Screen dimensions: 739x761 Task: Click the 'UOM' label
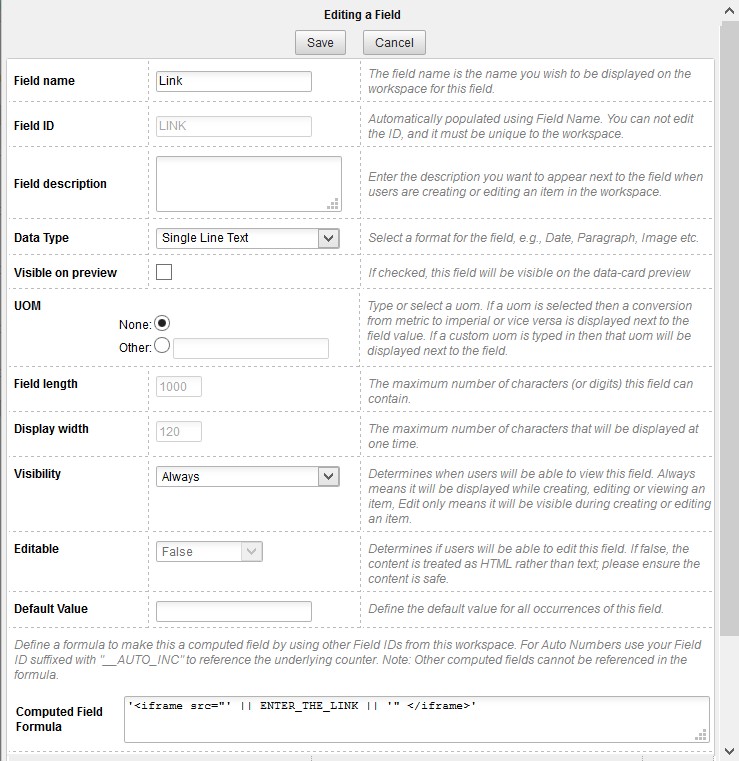click(27, 306)
